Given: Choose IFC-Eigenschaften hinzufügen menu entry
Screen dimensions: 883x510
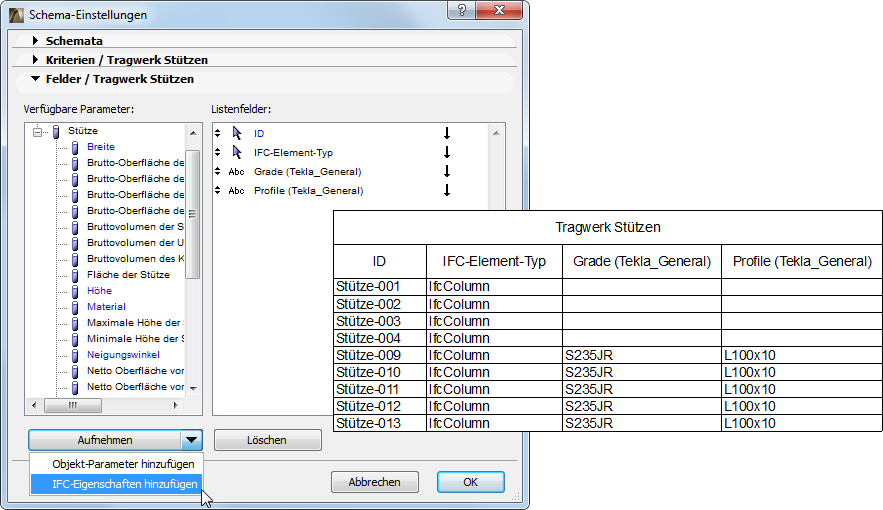Looking at the screenshot, I should coord(117,484).
